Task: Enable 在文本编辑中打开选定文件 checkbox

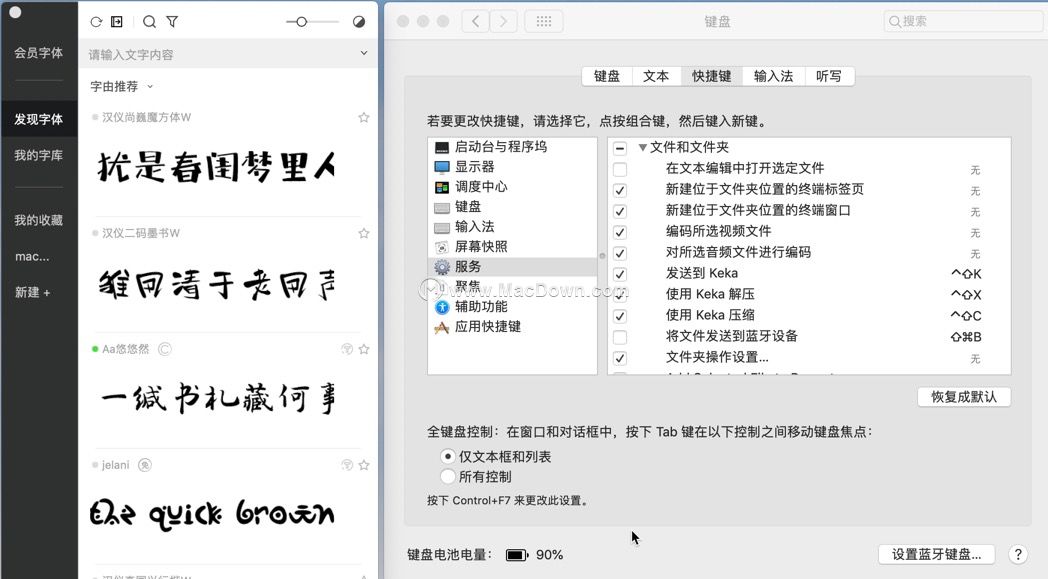Action: (620, 169)
